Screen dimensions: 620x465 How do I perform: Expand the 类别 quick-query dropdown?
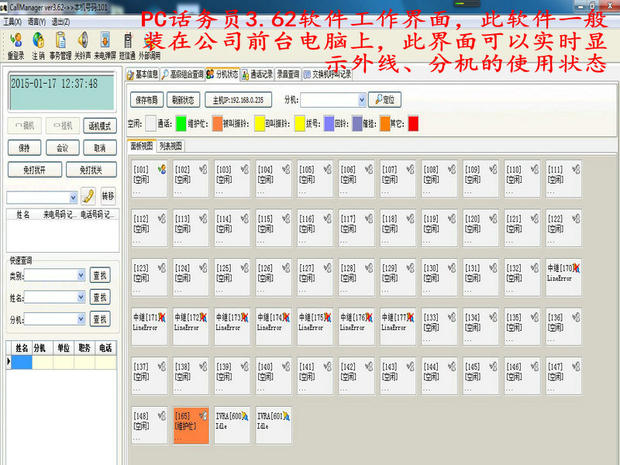[81, 275]
